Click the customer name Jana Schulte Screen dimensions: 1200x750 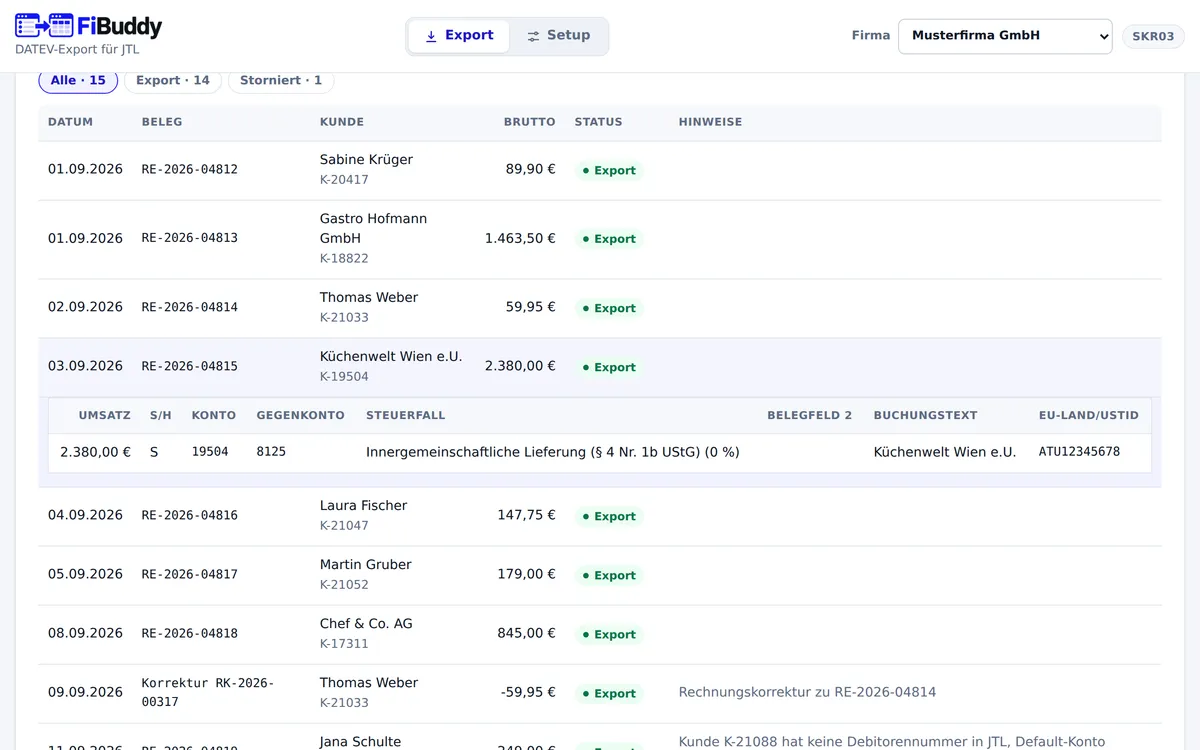(x=360, y=742)
